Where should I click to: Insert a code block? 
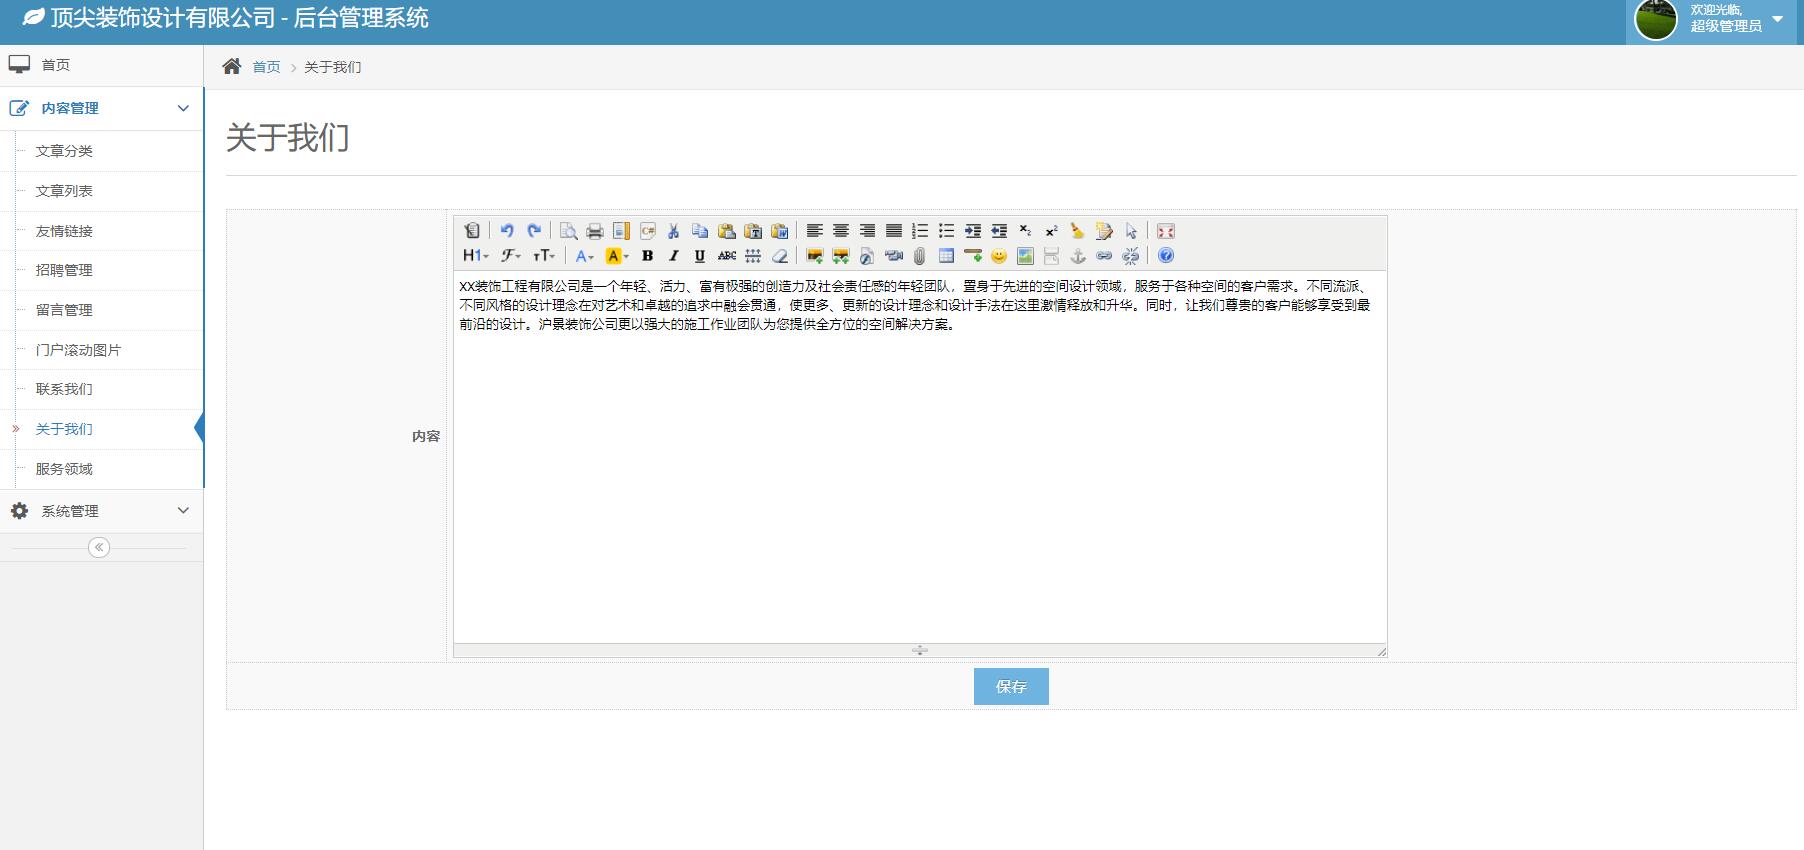(647, 231)
